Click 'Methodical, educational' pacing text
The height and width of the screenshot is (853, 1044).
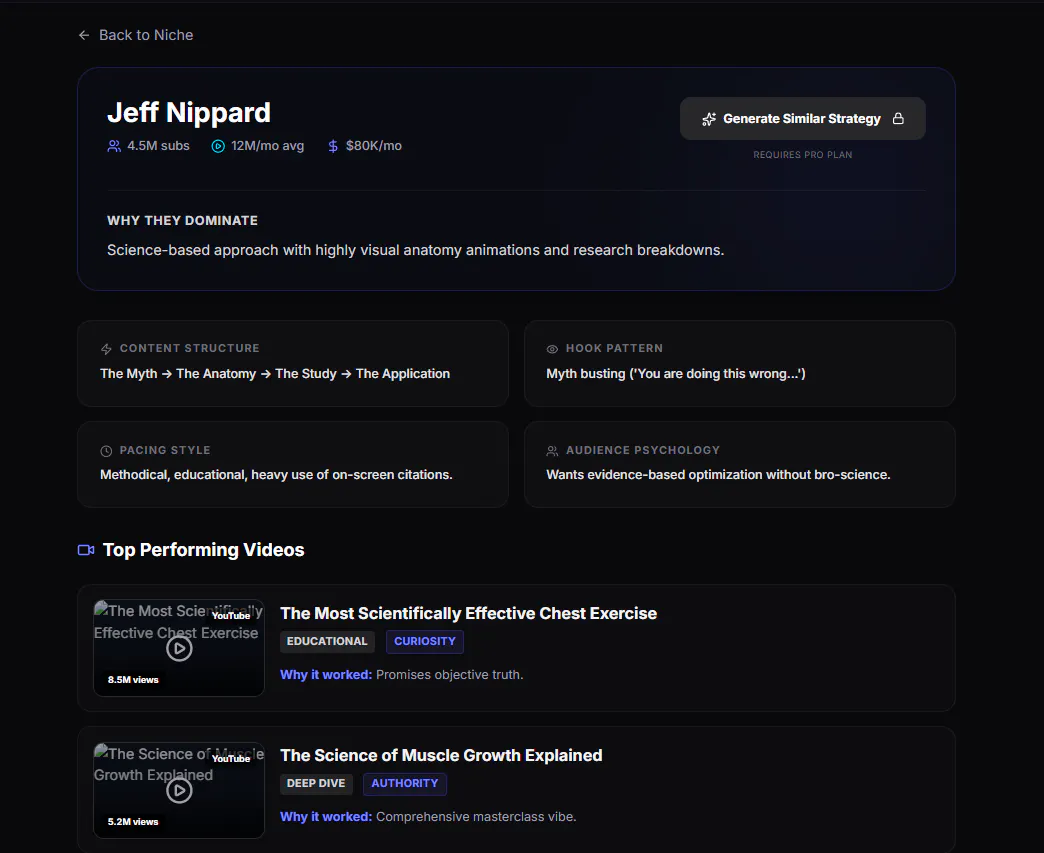point(276,475)
